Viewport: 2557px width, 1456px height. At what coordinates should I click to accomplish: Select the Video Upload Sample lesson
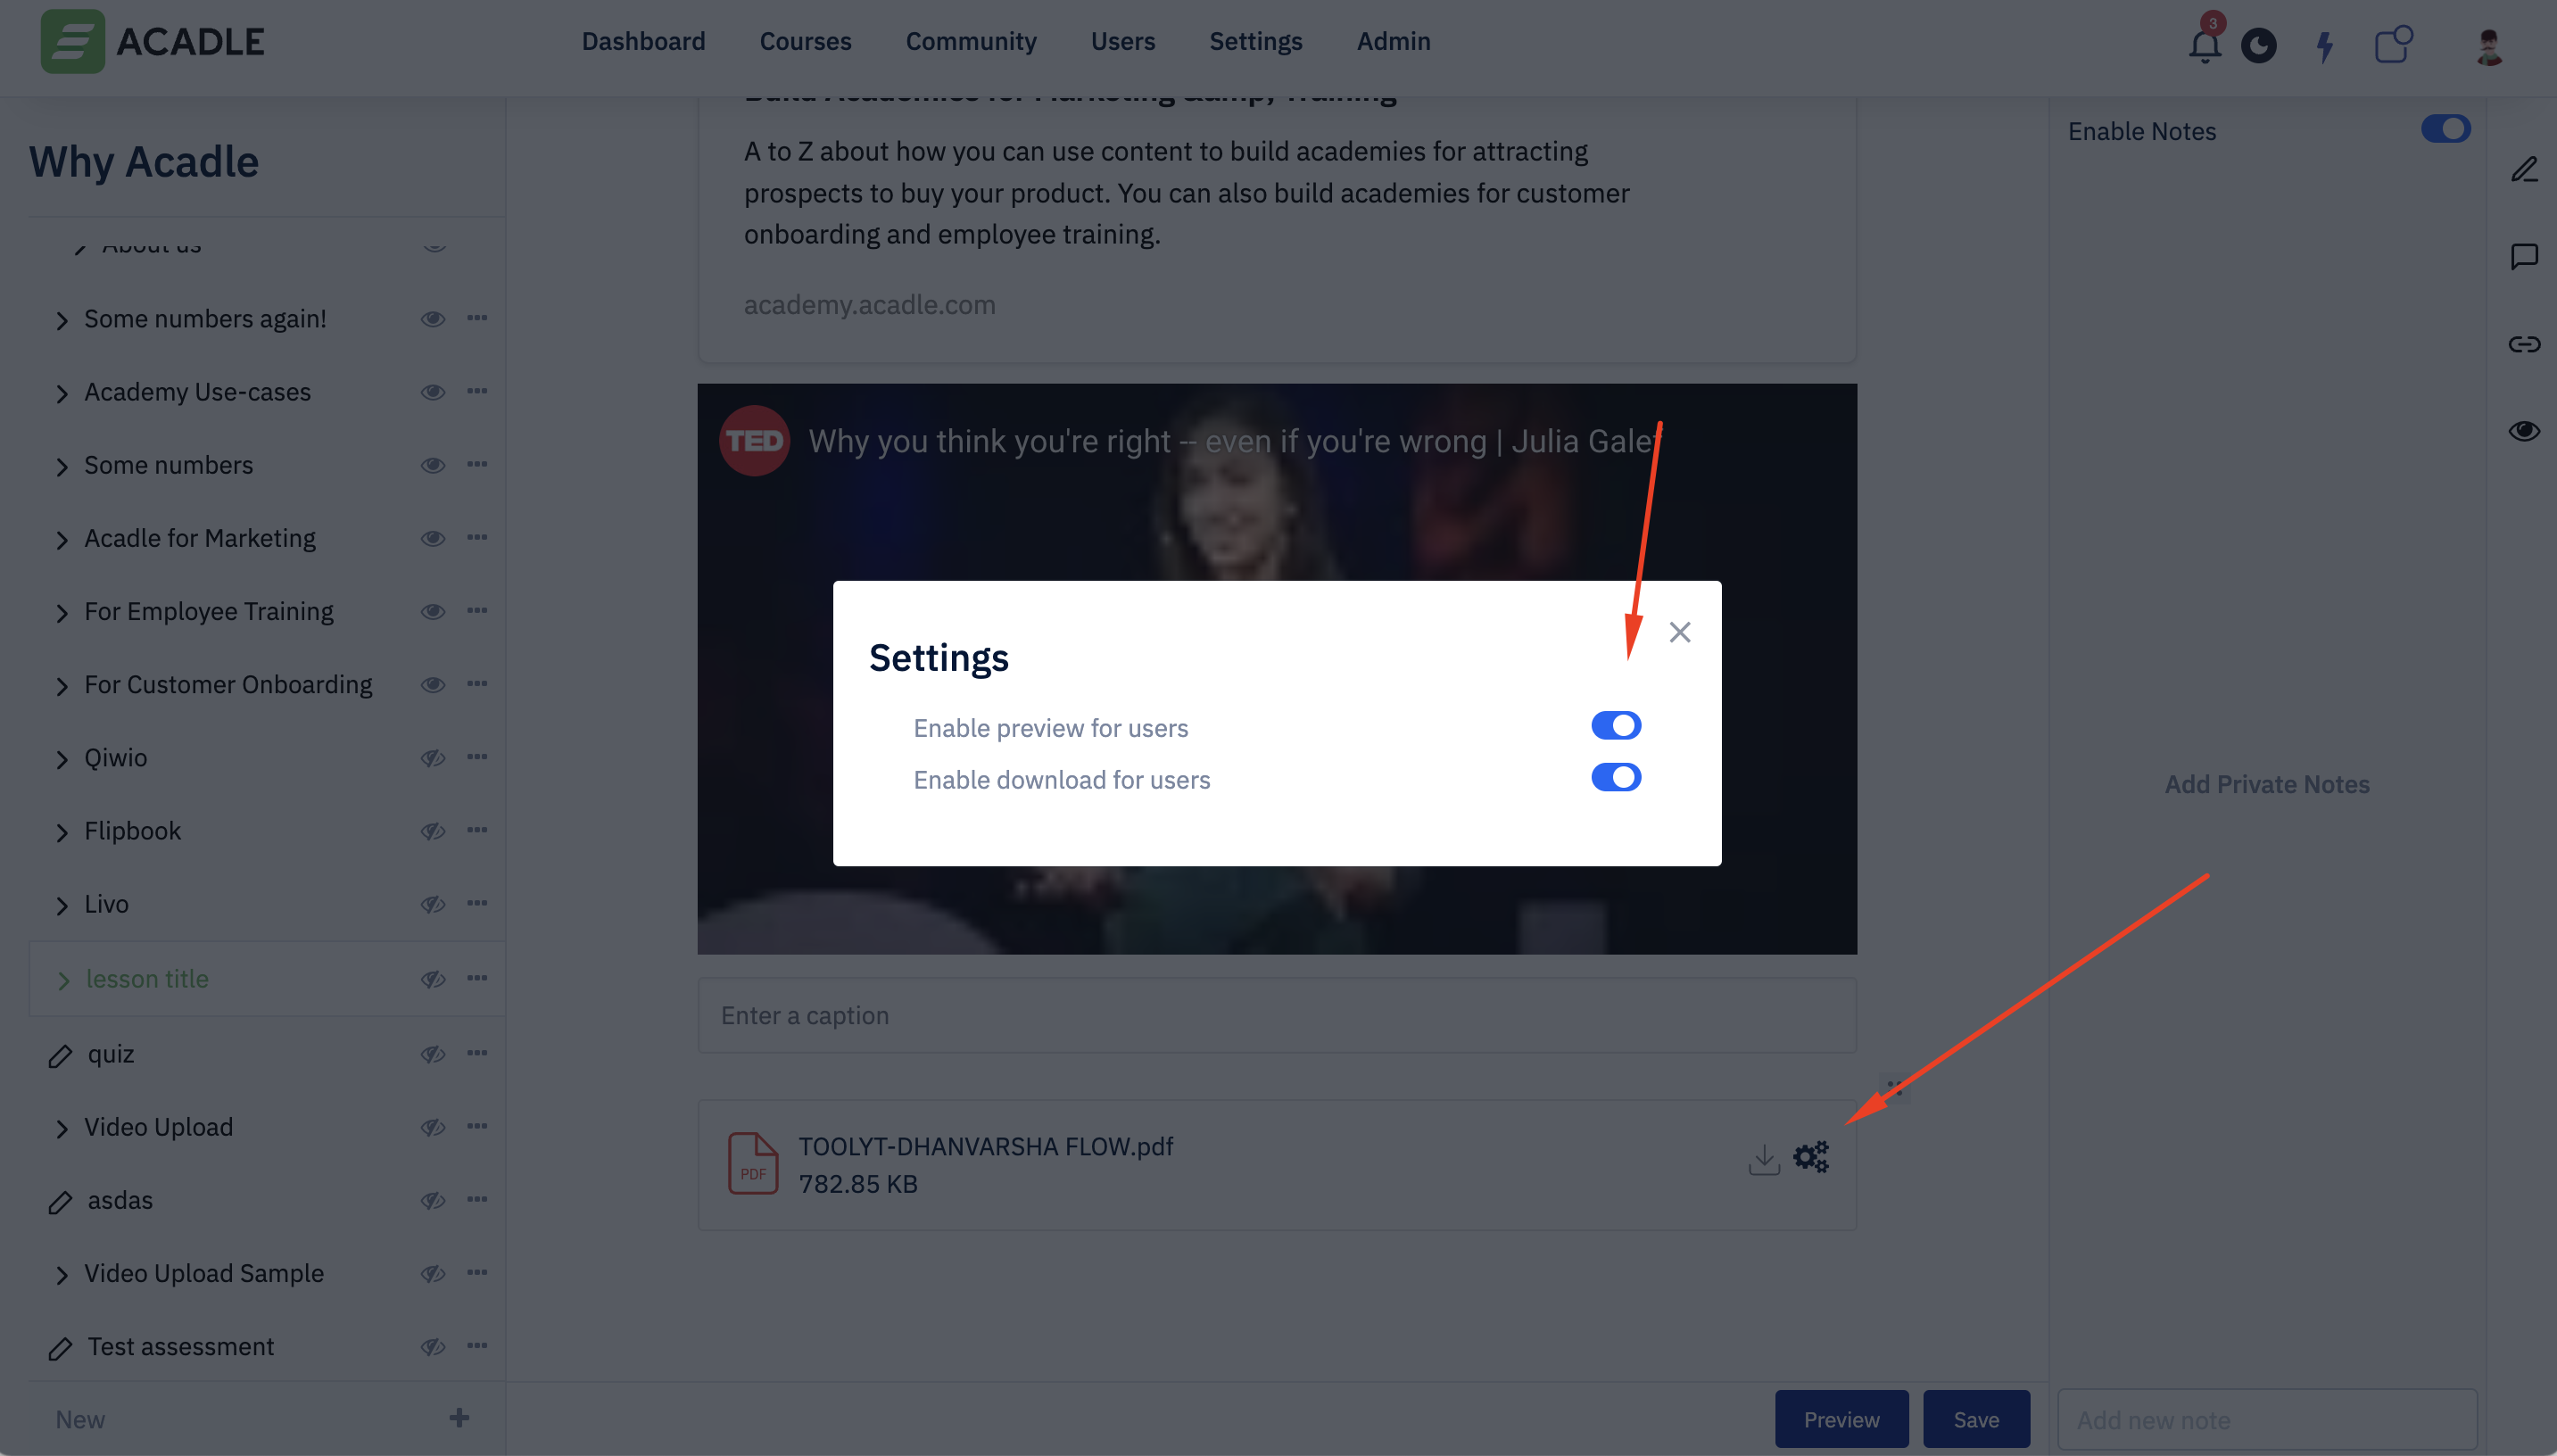click(203, 1273)
